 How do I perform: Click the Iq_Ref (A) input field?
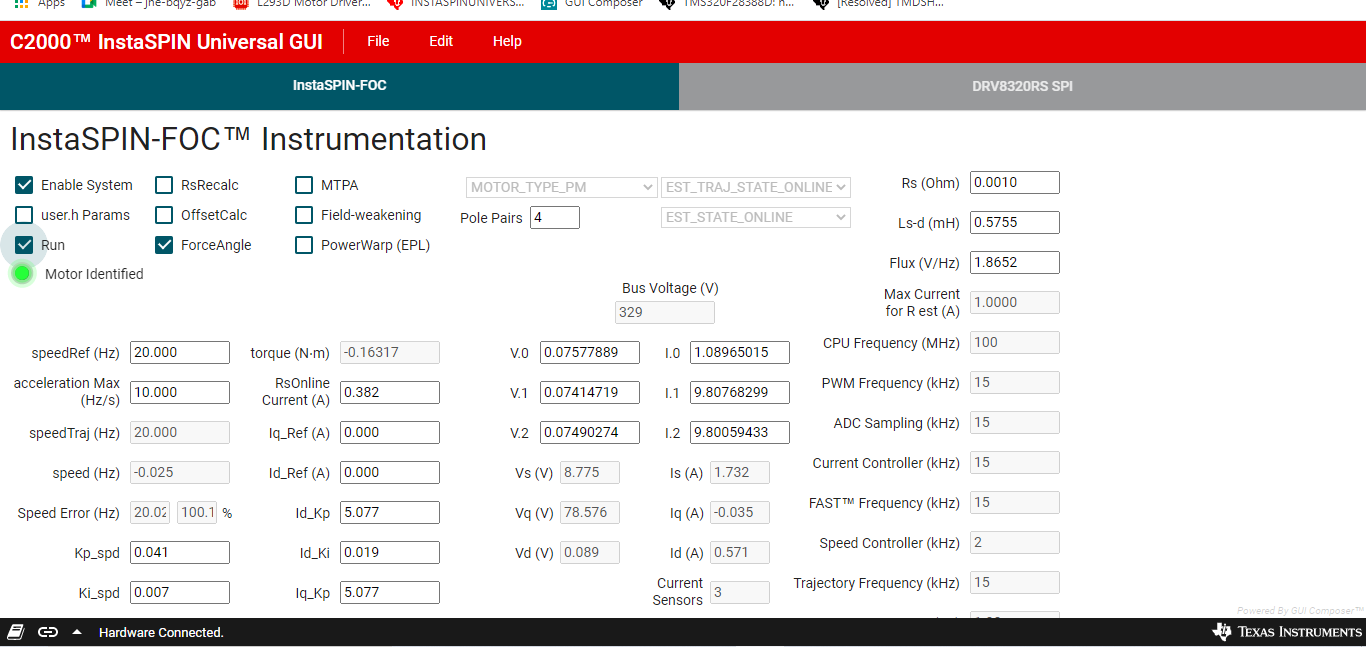point(390,432)
